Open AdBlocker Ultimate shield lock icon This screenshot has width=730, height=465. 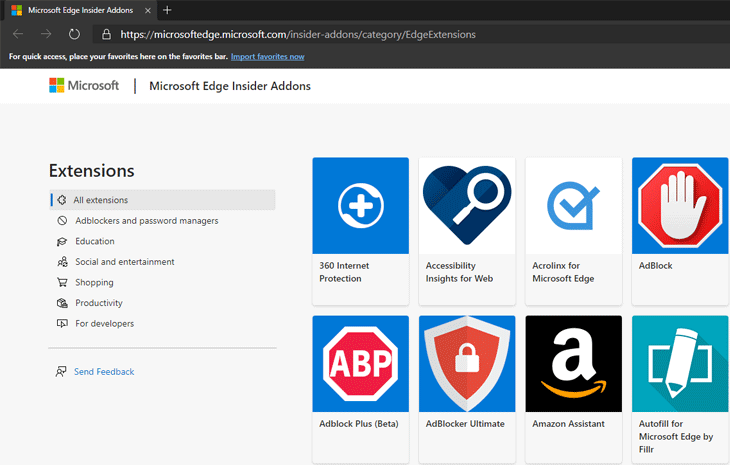click(467, 364)
